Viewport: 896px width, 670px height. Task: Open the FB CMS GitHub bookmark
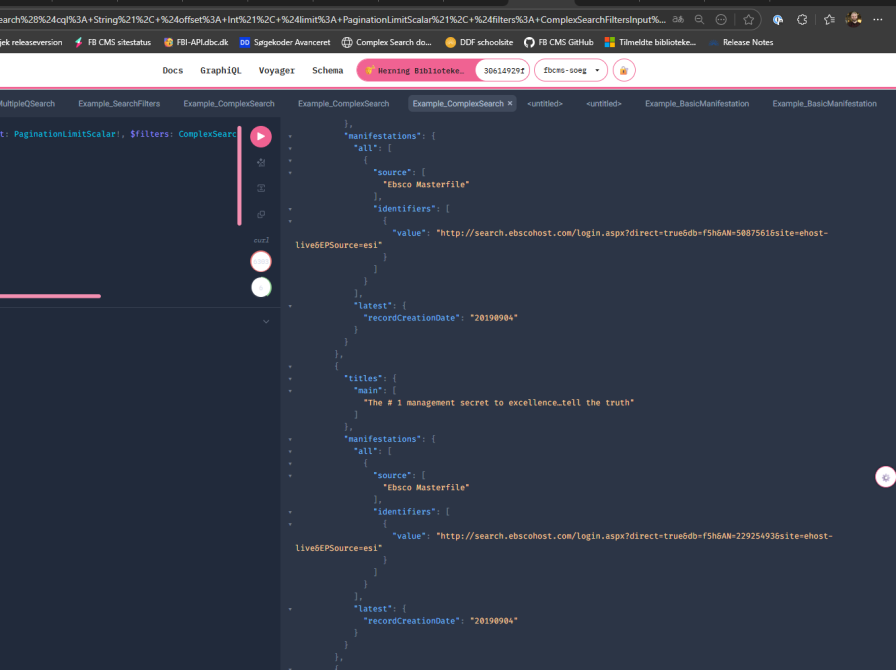[558, 42]
